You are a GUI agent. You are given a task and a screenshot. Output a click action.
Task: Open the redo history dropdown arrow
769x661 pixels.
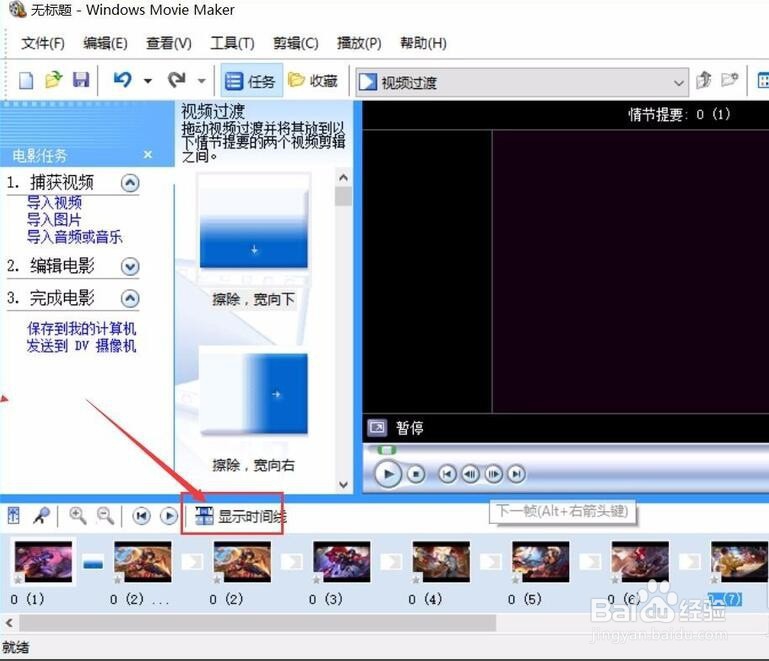[202, 80]
